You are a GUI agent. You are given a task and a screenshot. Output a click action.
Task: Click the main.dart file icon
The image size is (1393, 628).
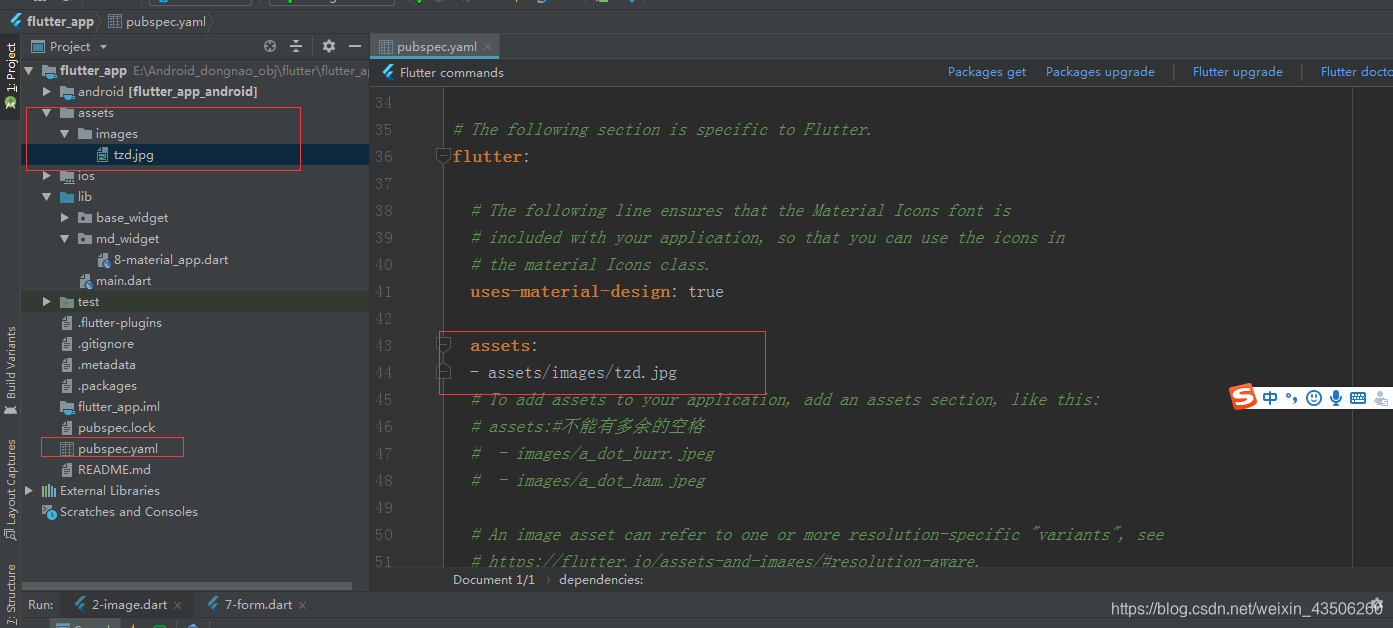click(x=86, y=281)
